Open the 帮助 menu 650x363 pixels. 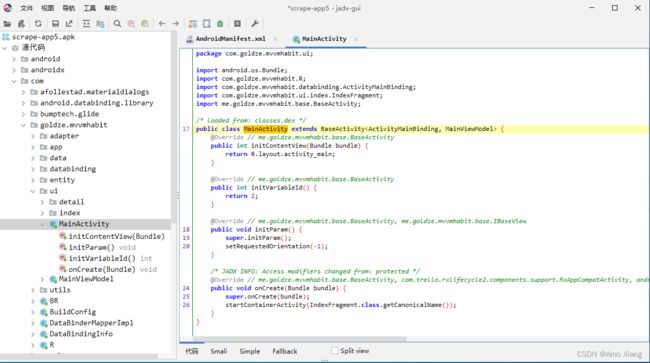111,8
